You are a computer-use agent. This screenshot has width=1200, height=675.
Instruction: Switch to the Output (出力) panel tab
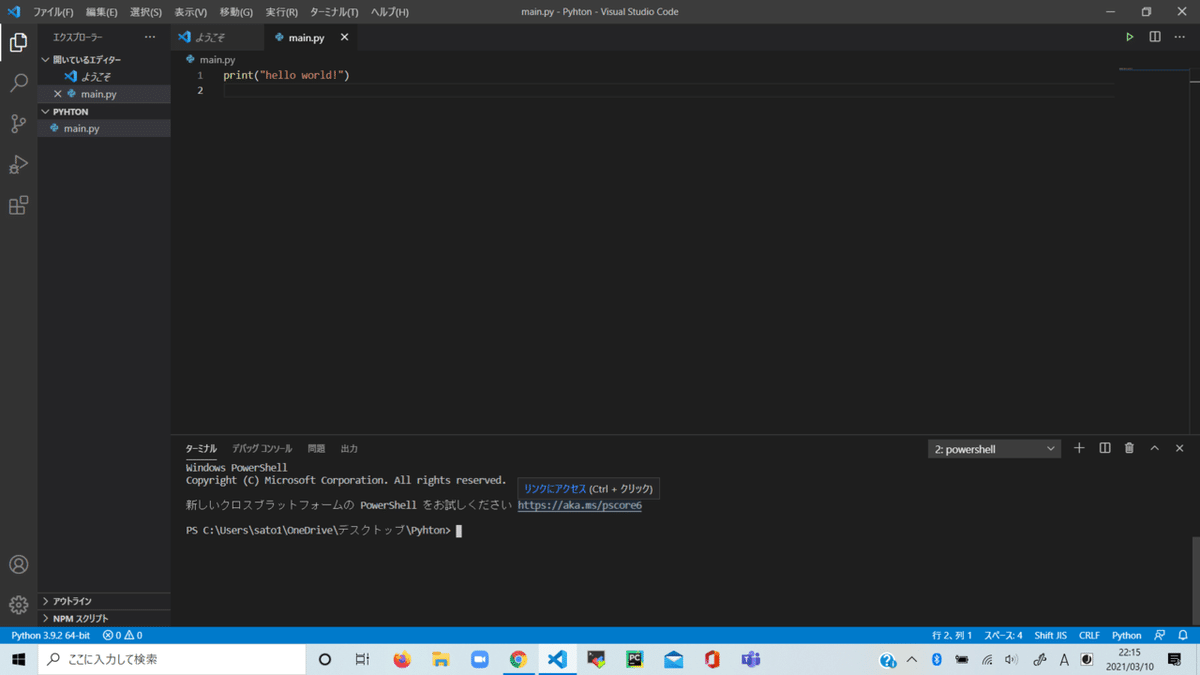(349, 449)
